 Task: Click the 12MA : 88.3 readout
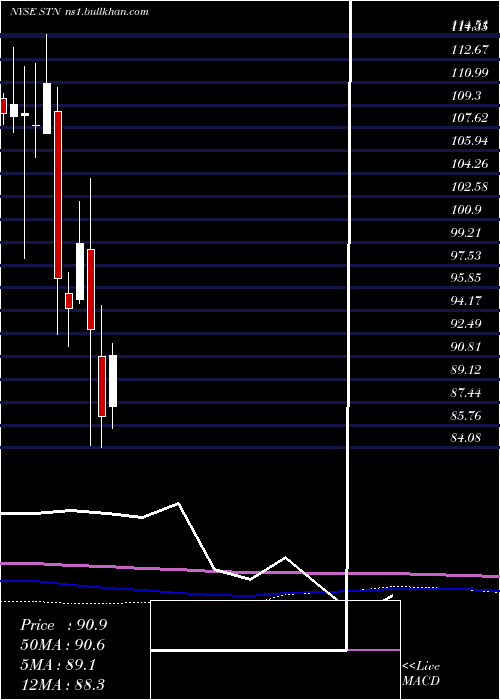pos(63,684)
